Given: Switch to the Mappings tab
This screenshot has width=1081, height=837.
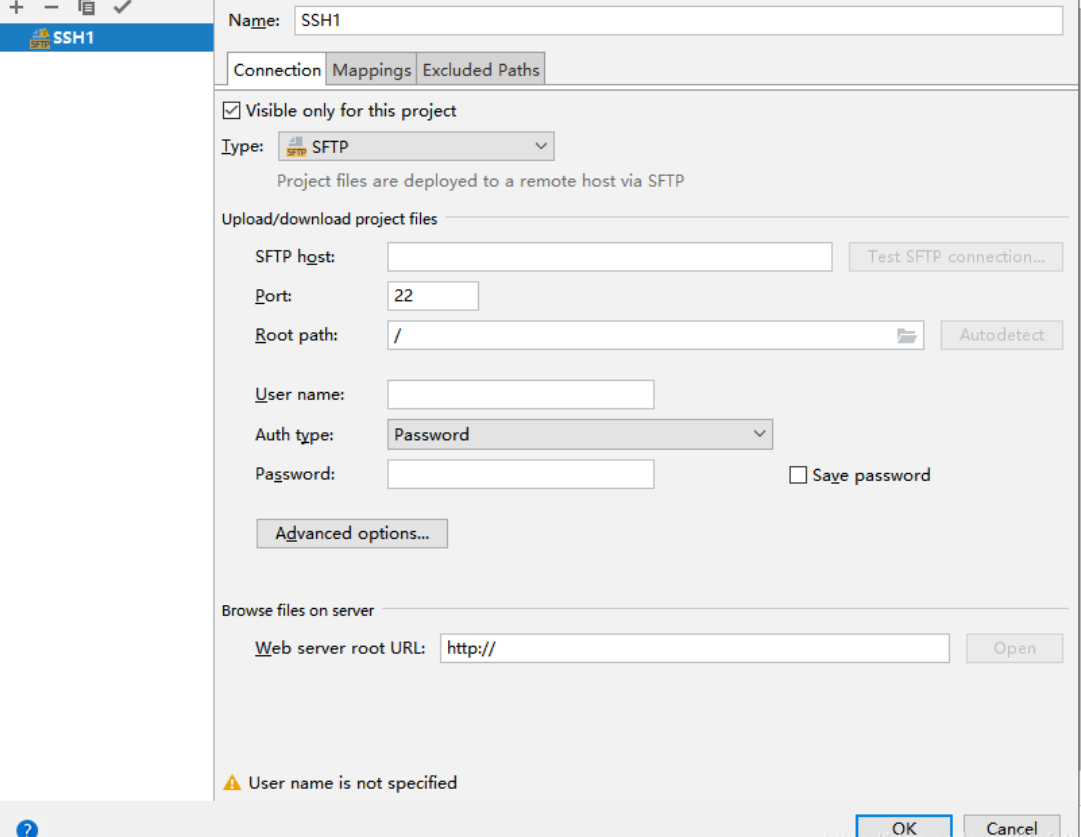Looking at the screenshot, I should [x=371, y=70].
